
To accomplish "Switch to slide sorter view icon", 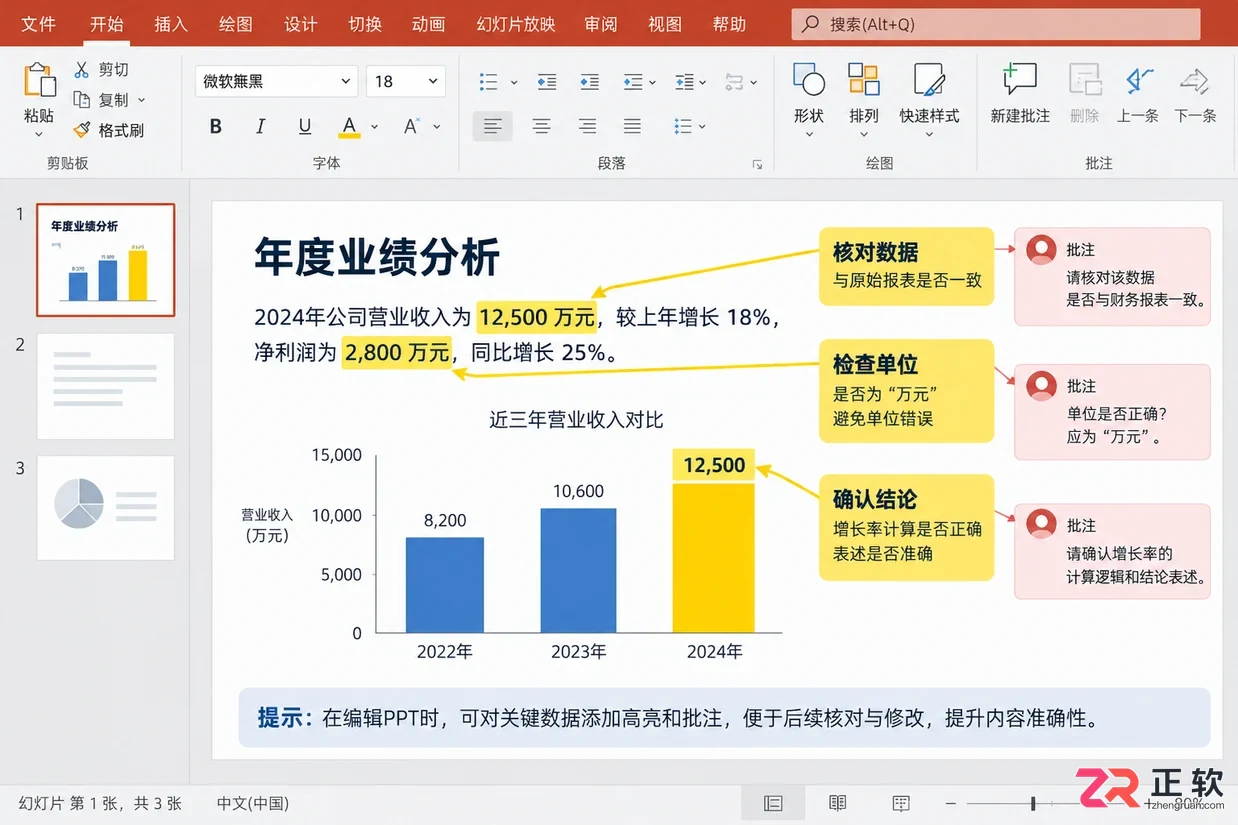I will click(901, 803).
